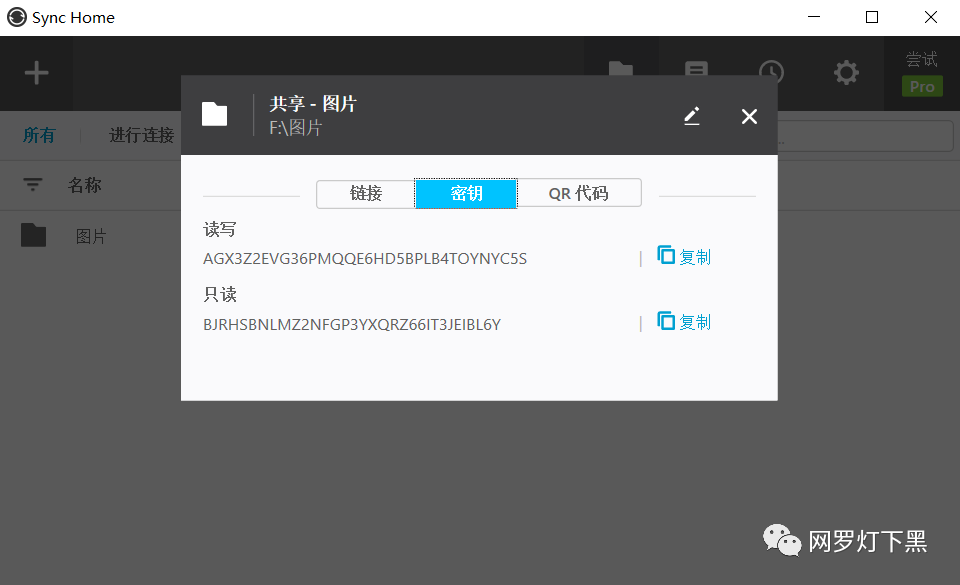Select the 进行连接 filter tab
Viewport: 960px width, 585px height.
(x=141, y=135)
